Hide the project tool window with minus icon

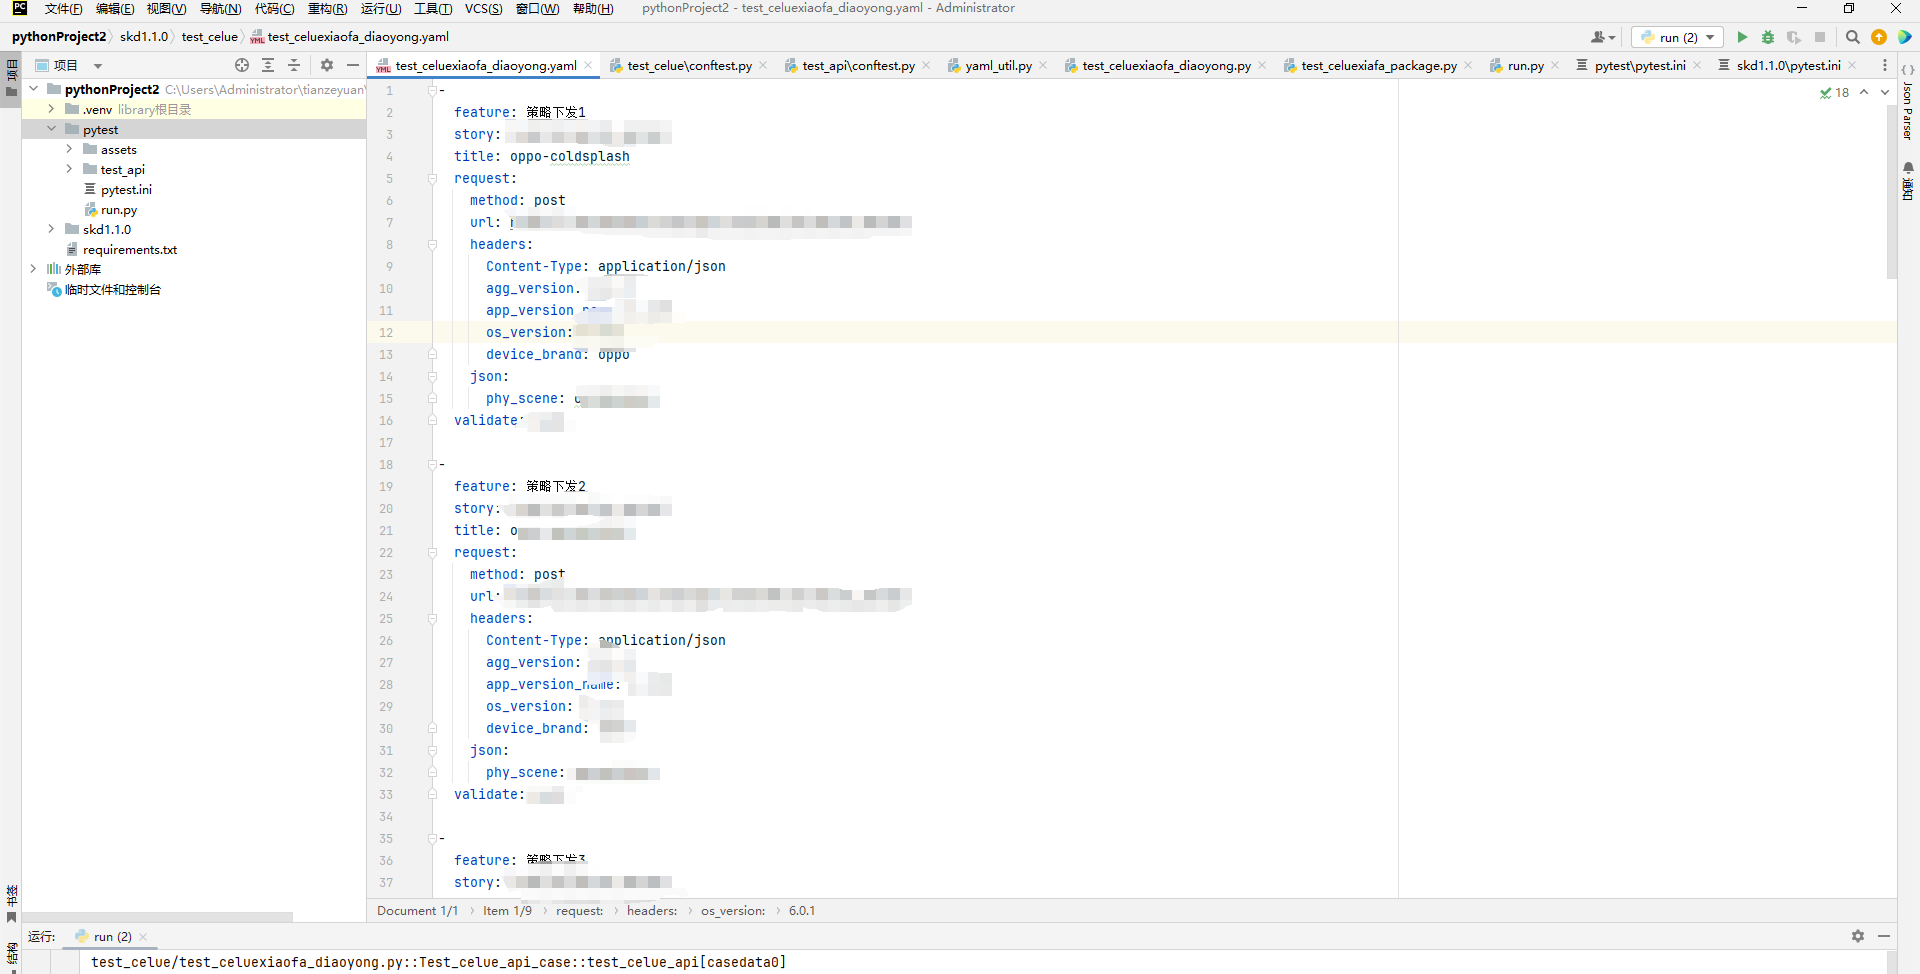[x=353, y=65]
